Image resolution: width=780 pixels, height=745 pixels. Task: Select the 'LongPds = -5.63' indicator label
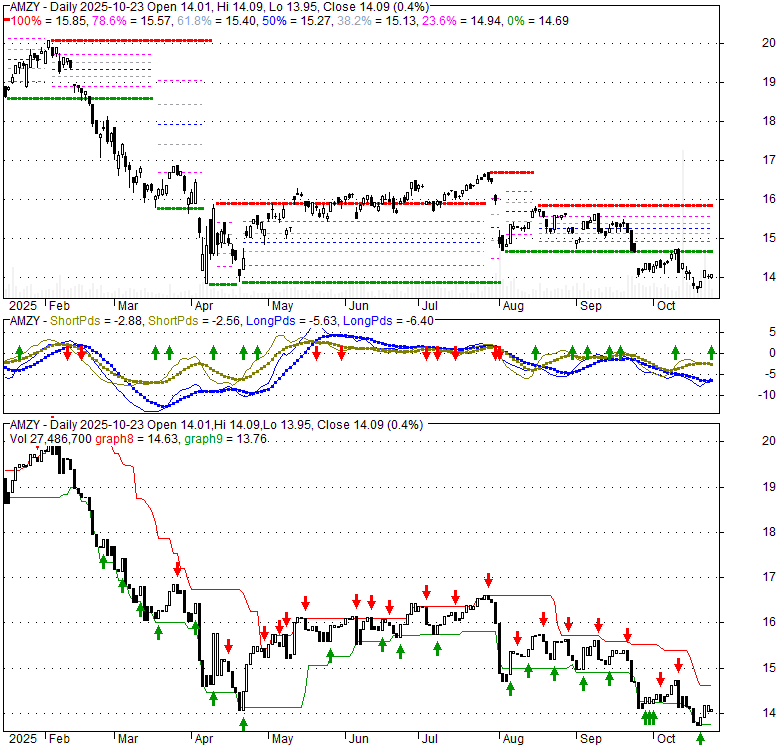292,321
